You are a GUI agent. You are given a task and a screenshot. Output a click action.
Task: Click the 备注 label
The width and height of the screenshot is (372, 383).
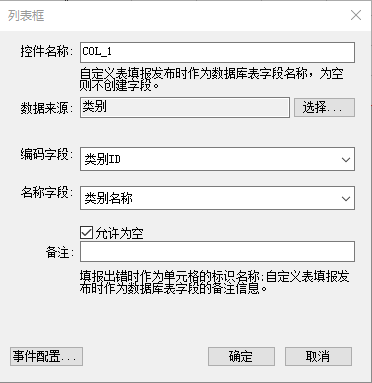pos(59,253)
